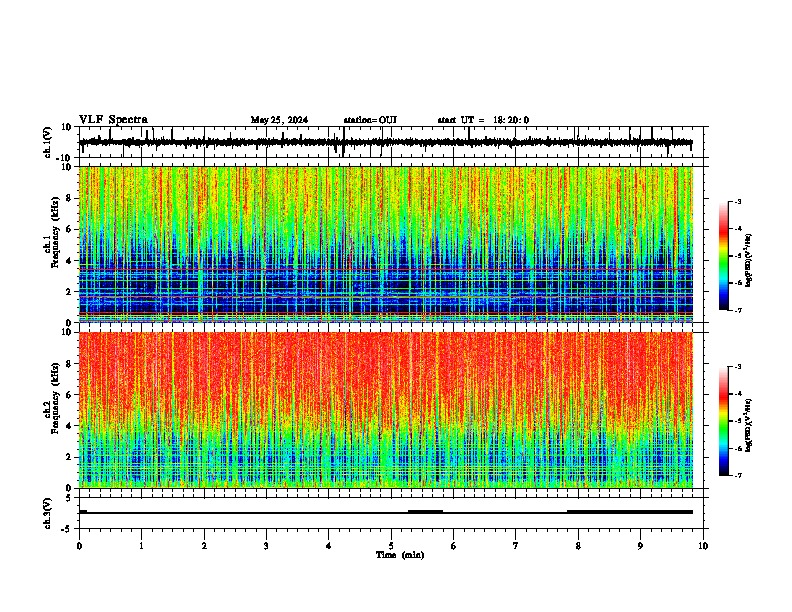792x612 pixels.
Task: Click the "-7" tick on ch.2 colorbar
Action: (x=737, y=476)
